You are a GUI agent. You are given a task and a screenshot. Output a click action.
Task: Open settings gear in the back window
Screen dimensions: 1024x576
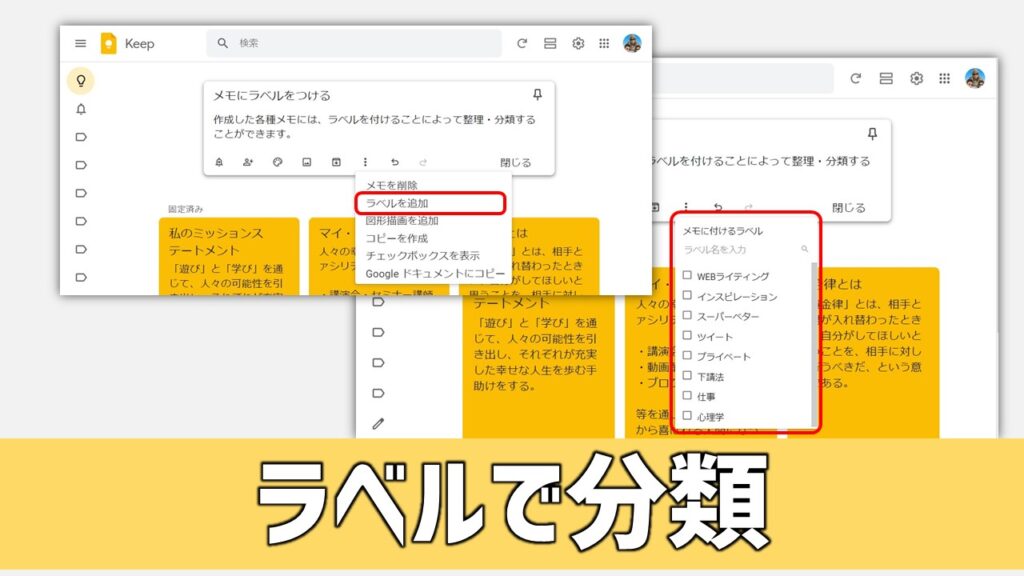(916, 78)
